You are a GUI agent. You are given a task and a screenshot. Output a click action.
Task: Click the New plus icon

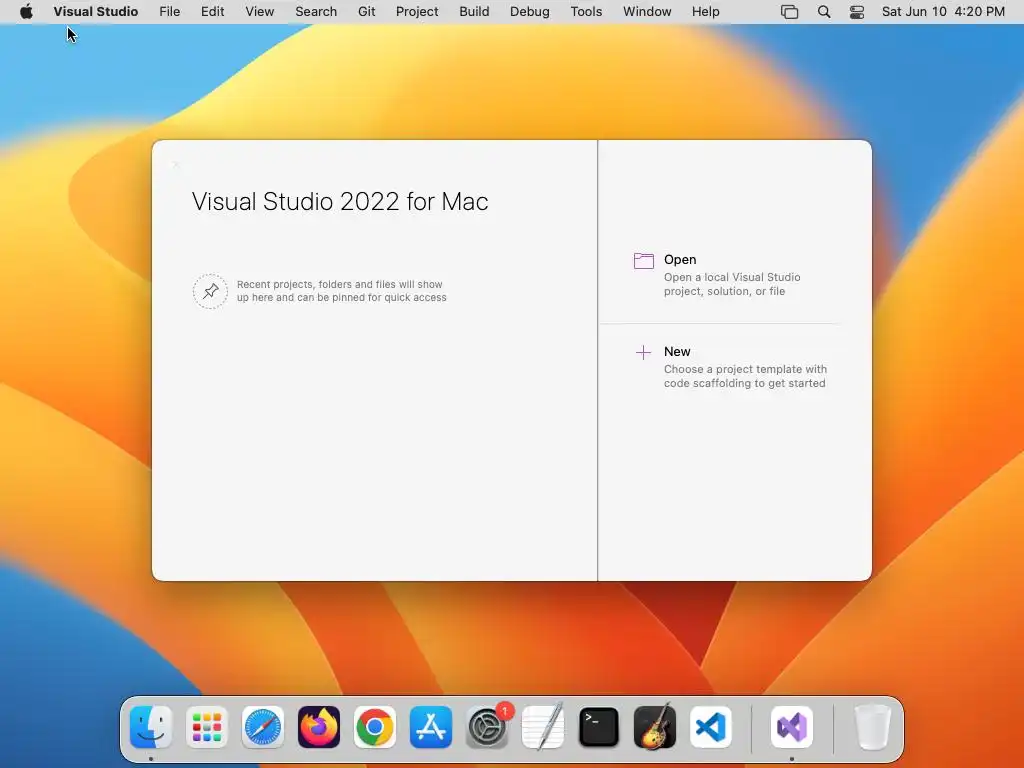643,353
